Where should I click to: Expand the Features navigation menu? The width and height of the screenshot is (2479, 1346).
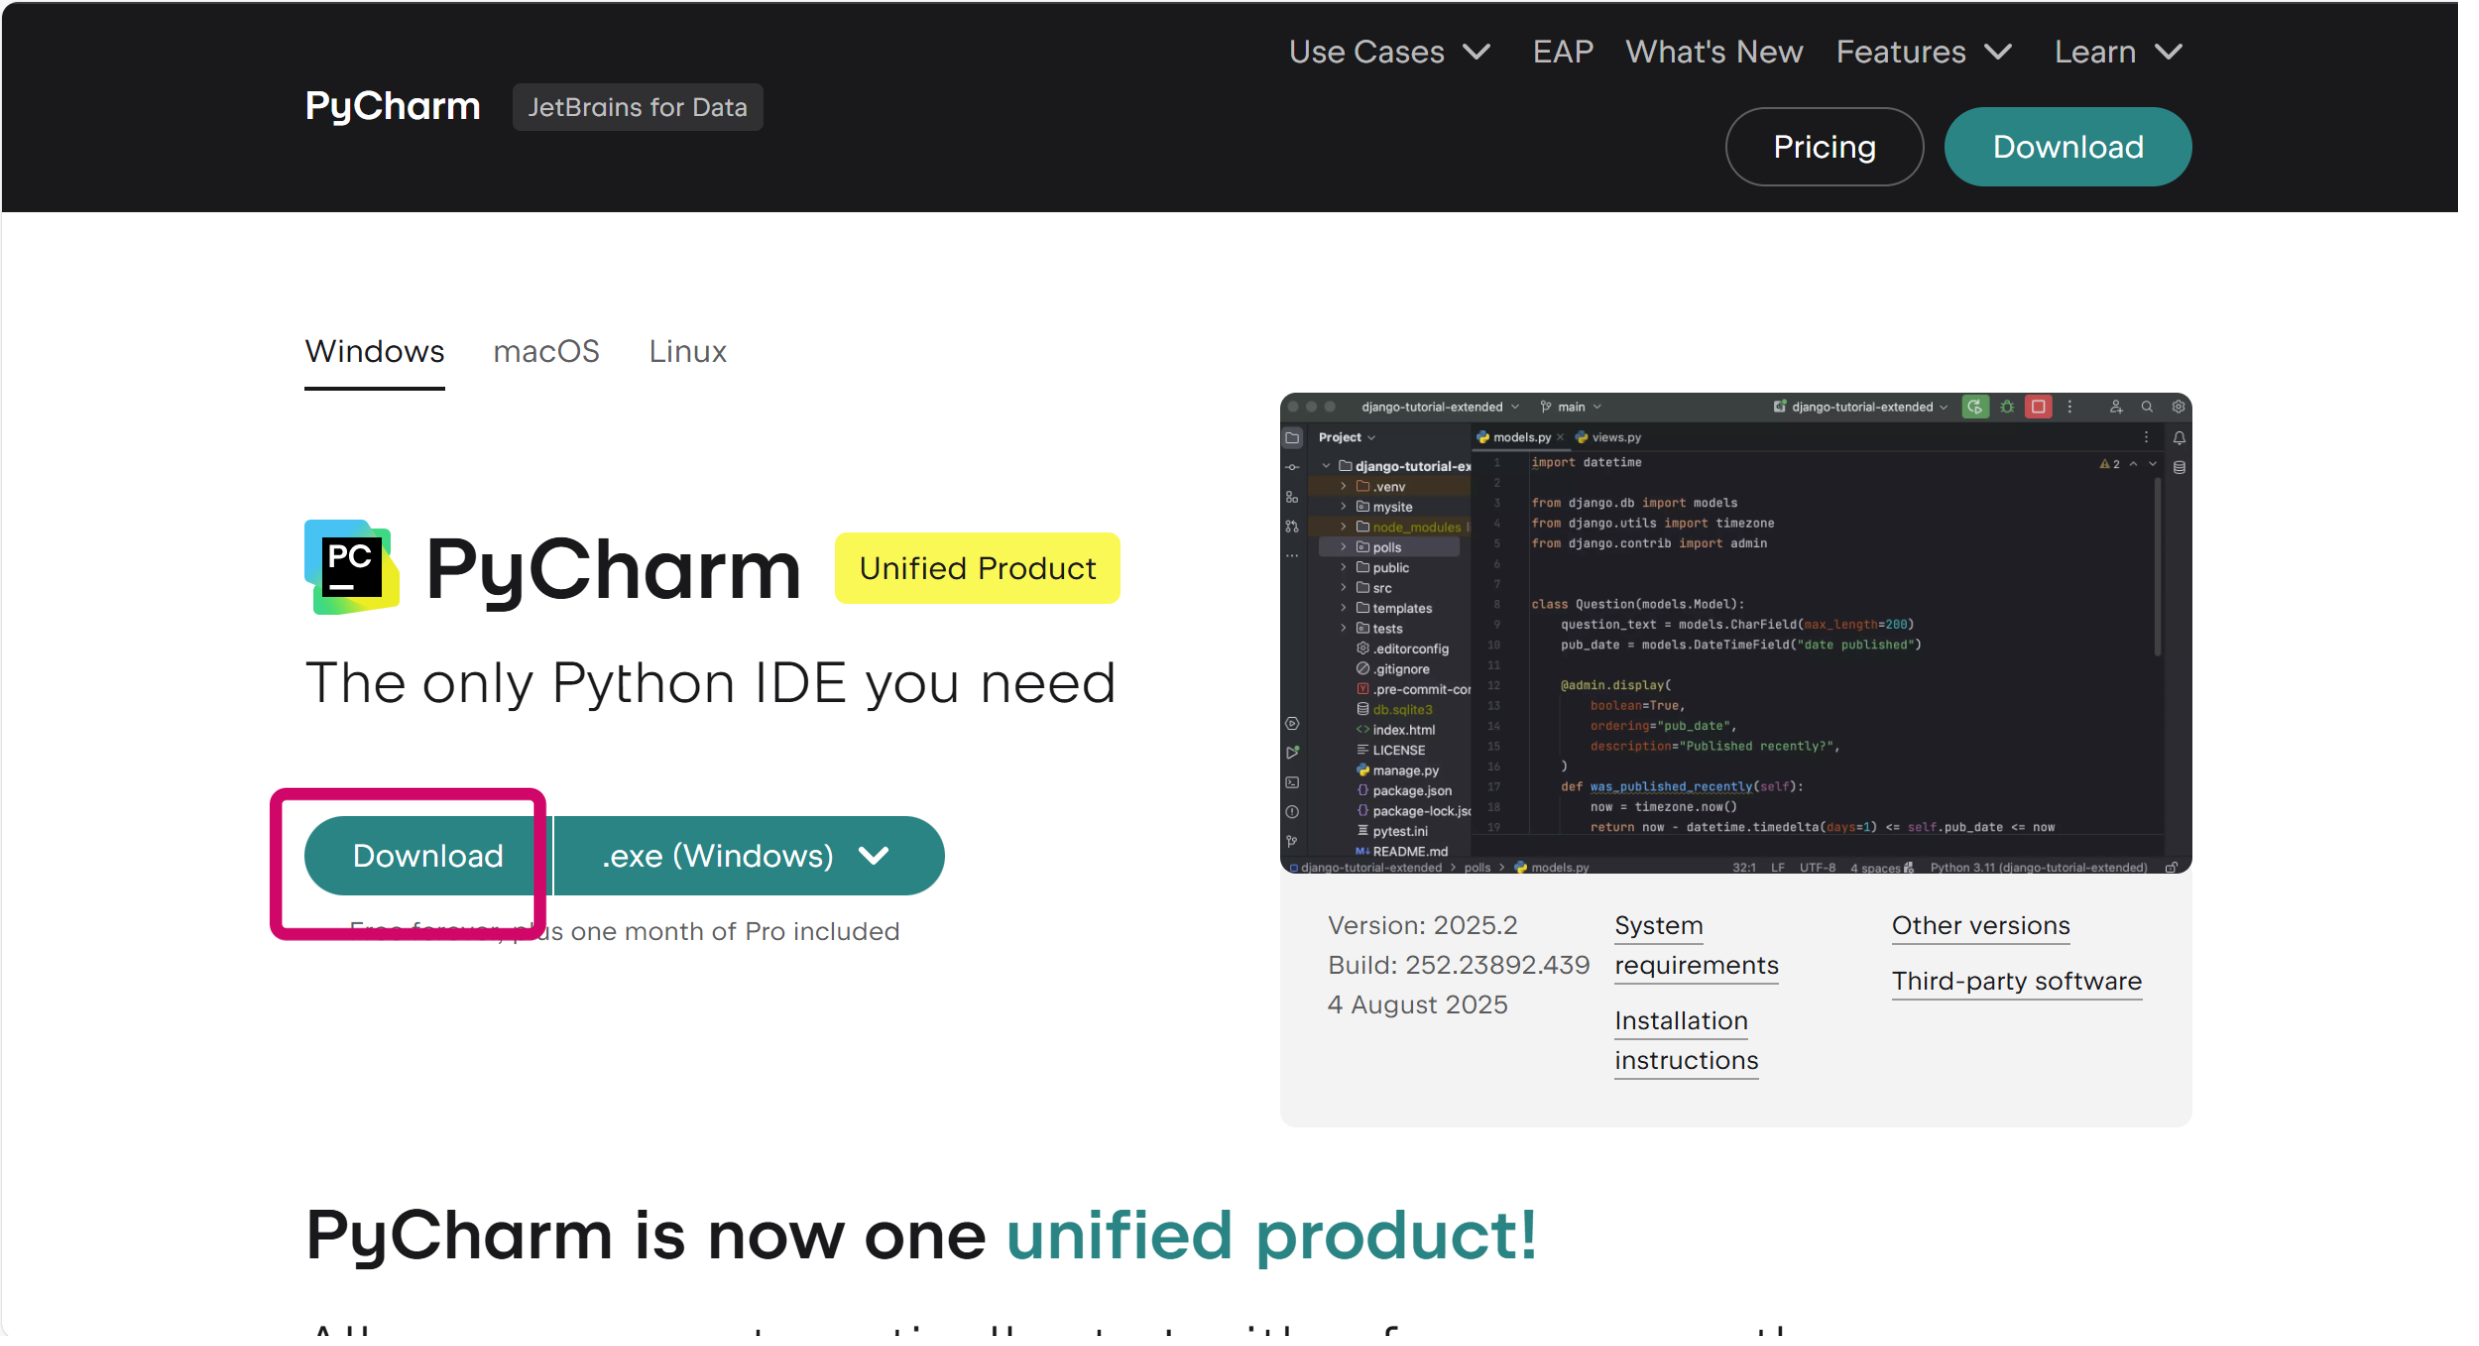pos(1923,52)
